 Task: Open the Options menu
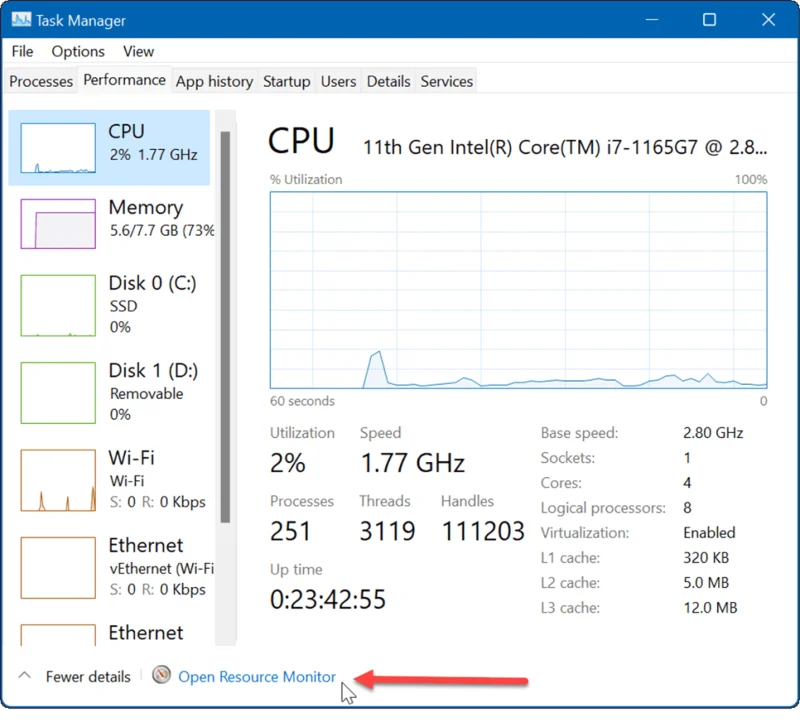click(x=78, y=52)
